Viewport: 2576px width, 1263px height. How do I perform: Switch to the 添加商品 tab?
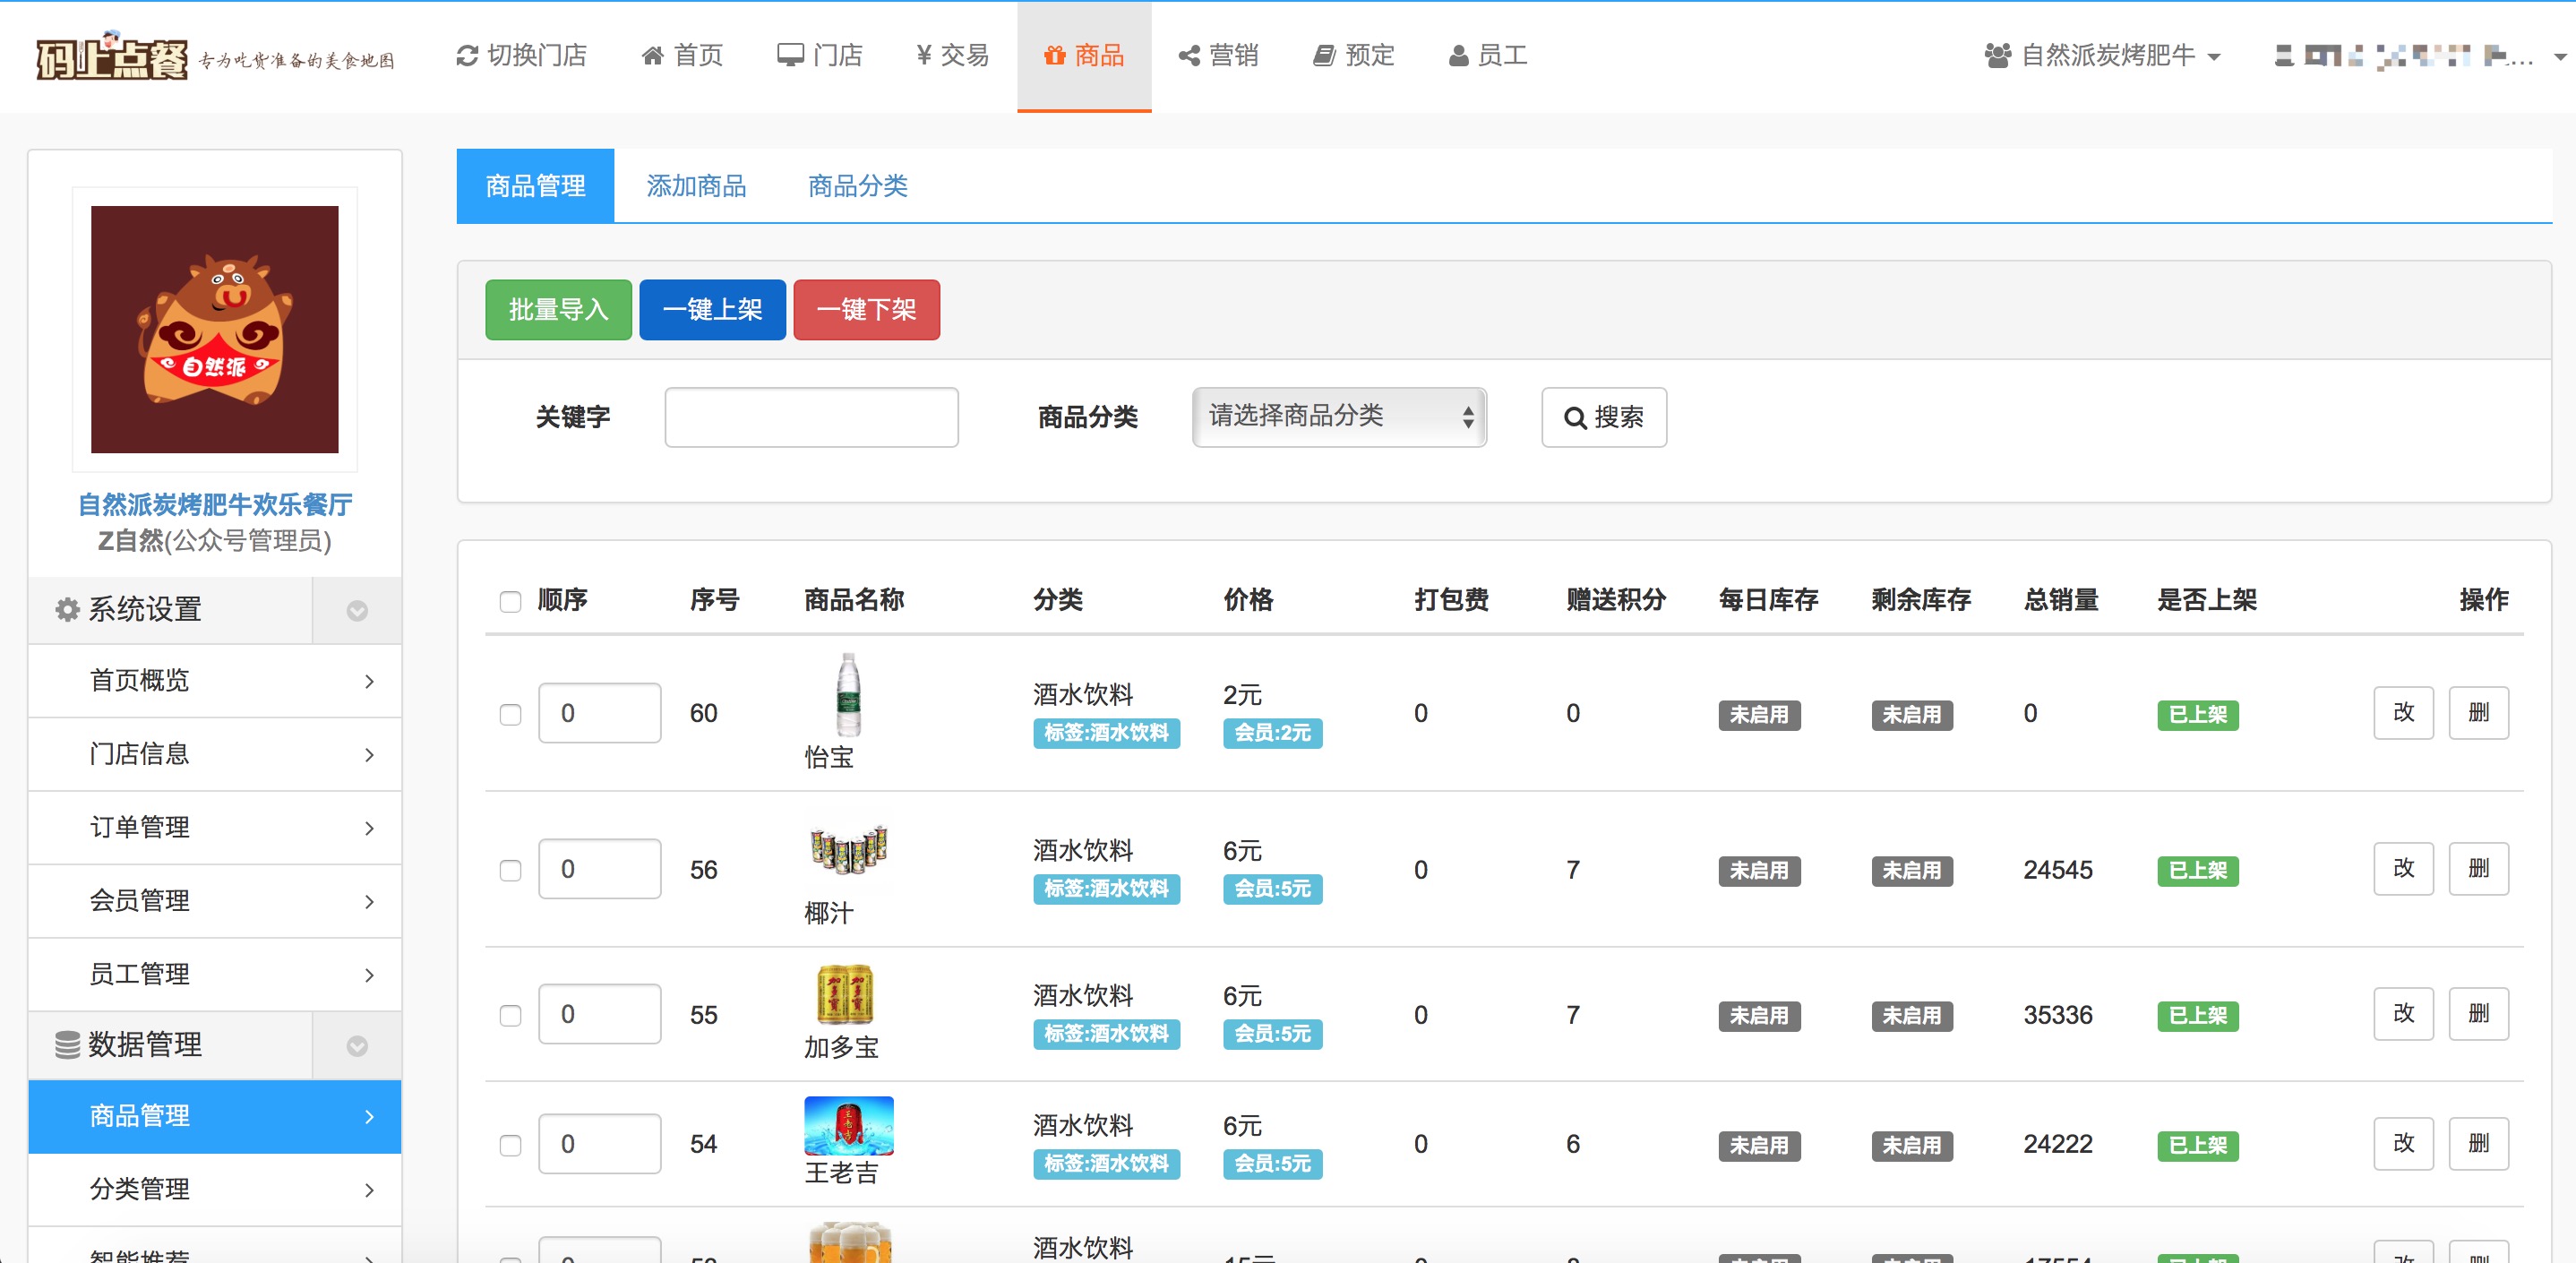(696, 186)
